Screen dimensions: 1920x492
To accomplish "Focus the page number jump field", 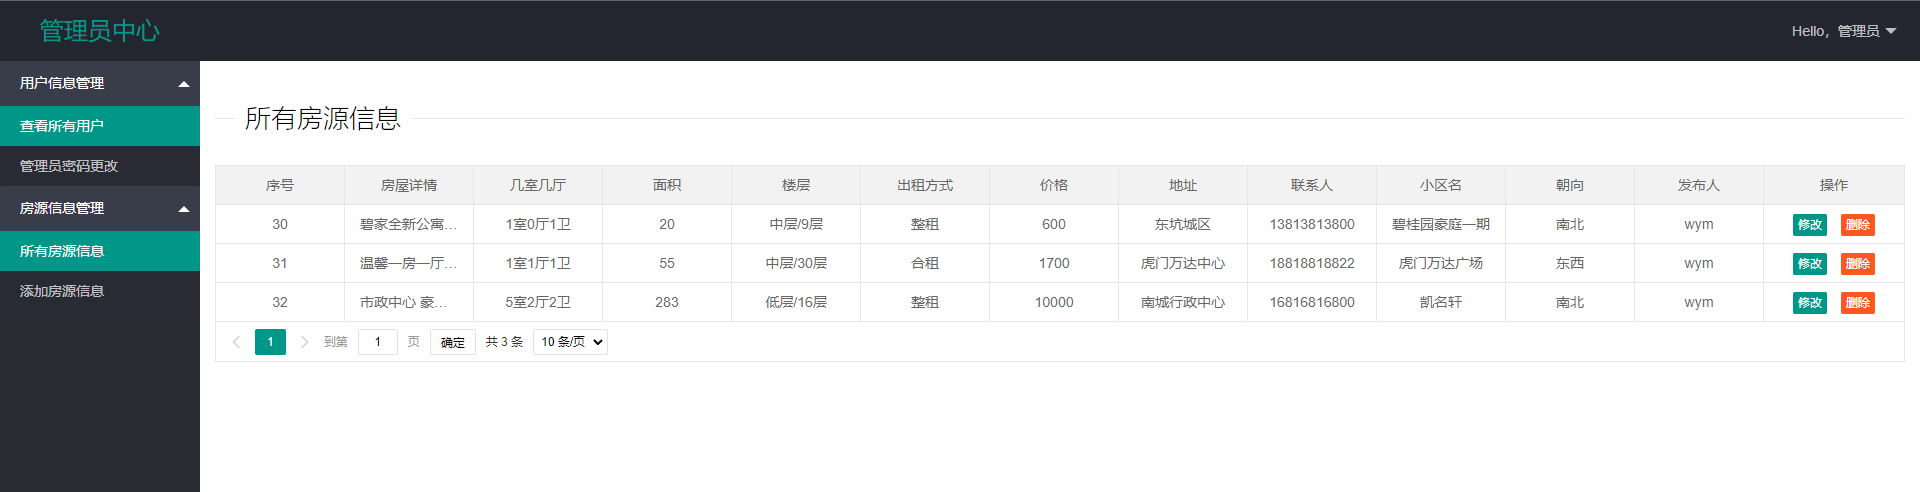I will 378,342.
